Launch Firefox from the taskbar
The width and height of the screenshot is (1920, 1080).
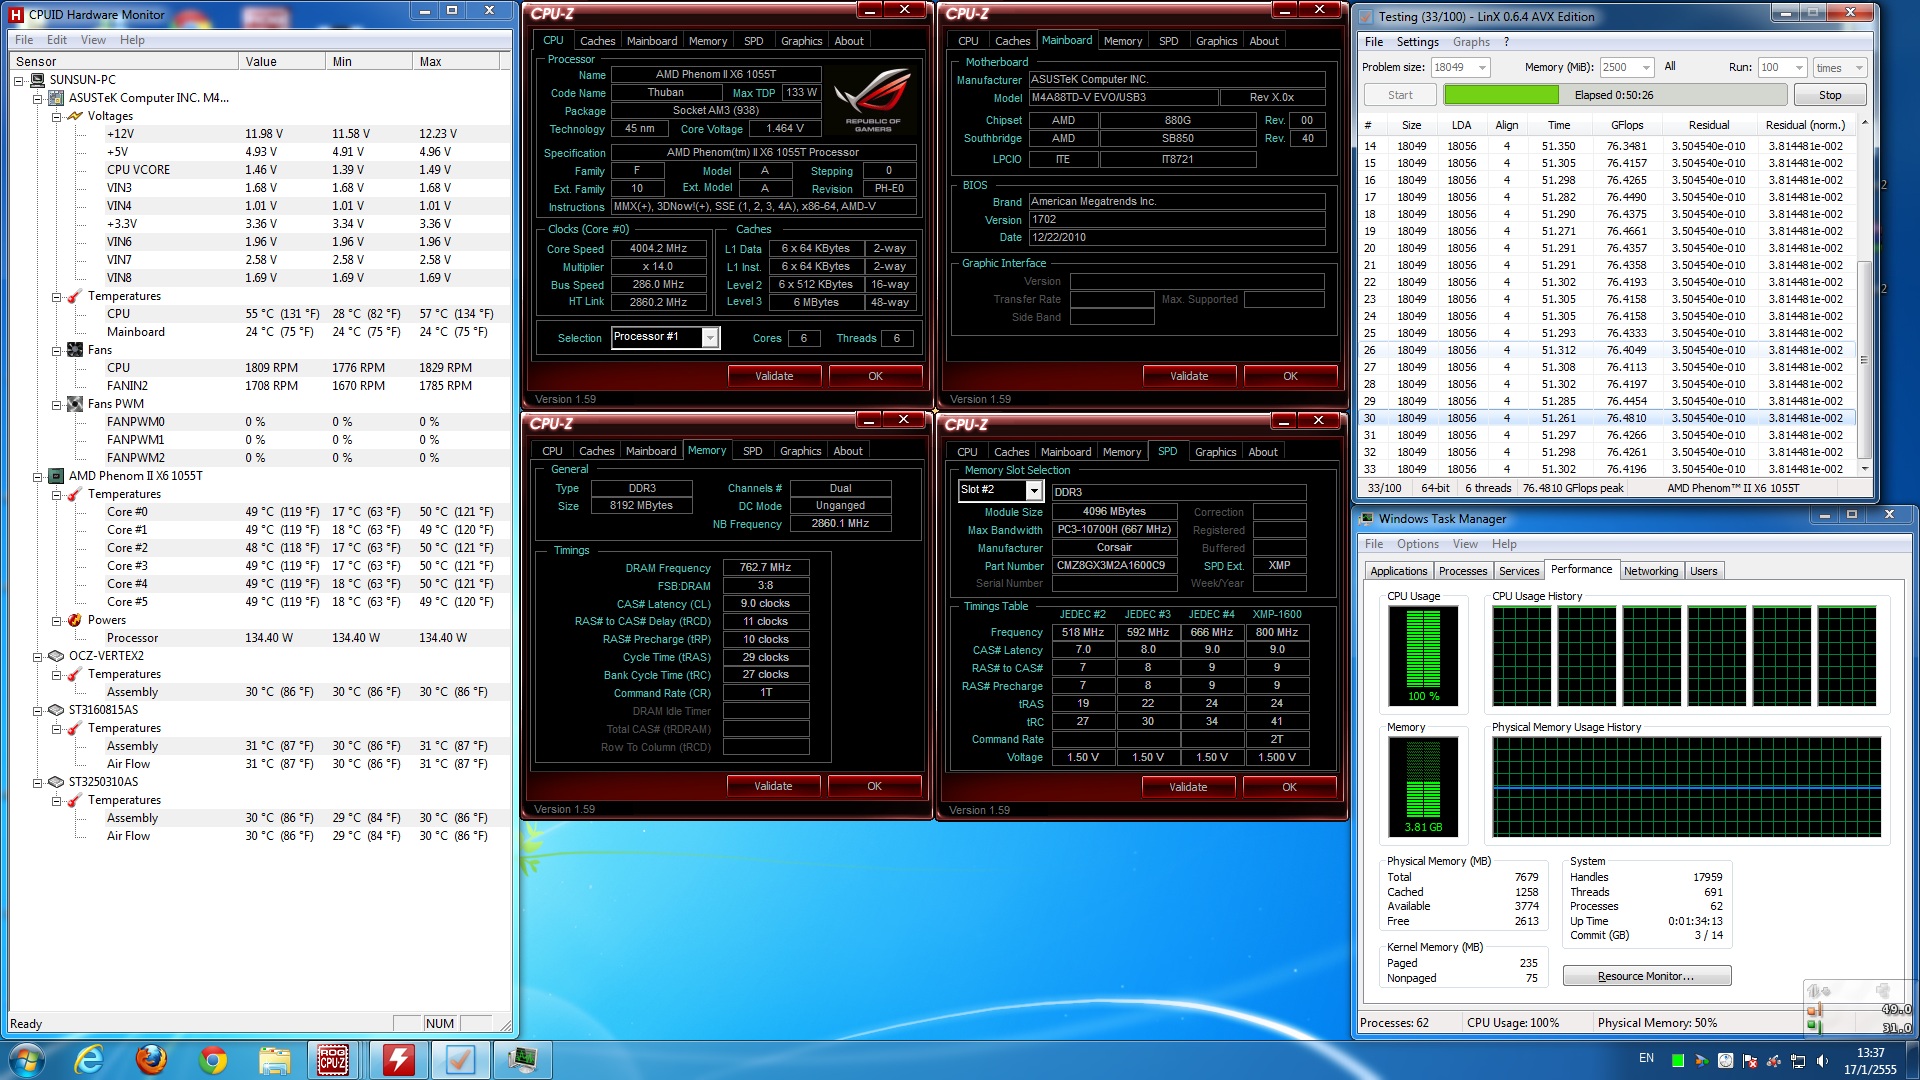click(x=152, y=1060)
